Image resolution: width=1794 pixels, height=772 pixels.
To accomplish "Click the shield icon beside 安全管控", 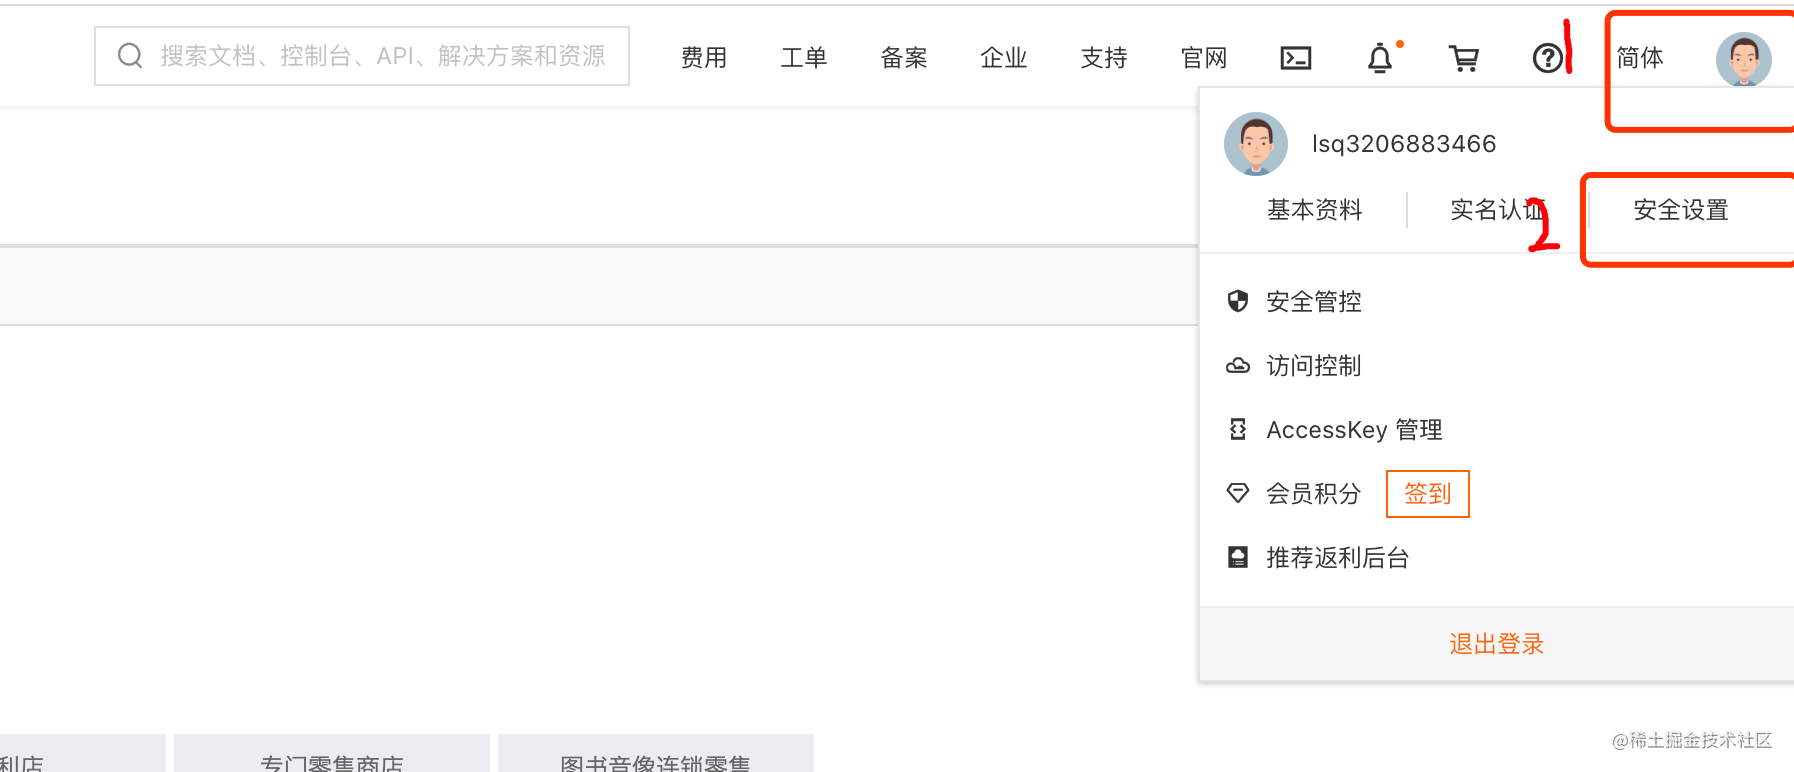I will click(1238, 301).
